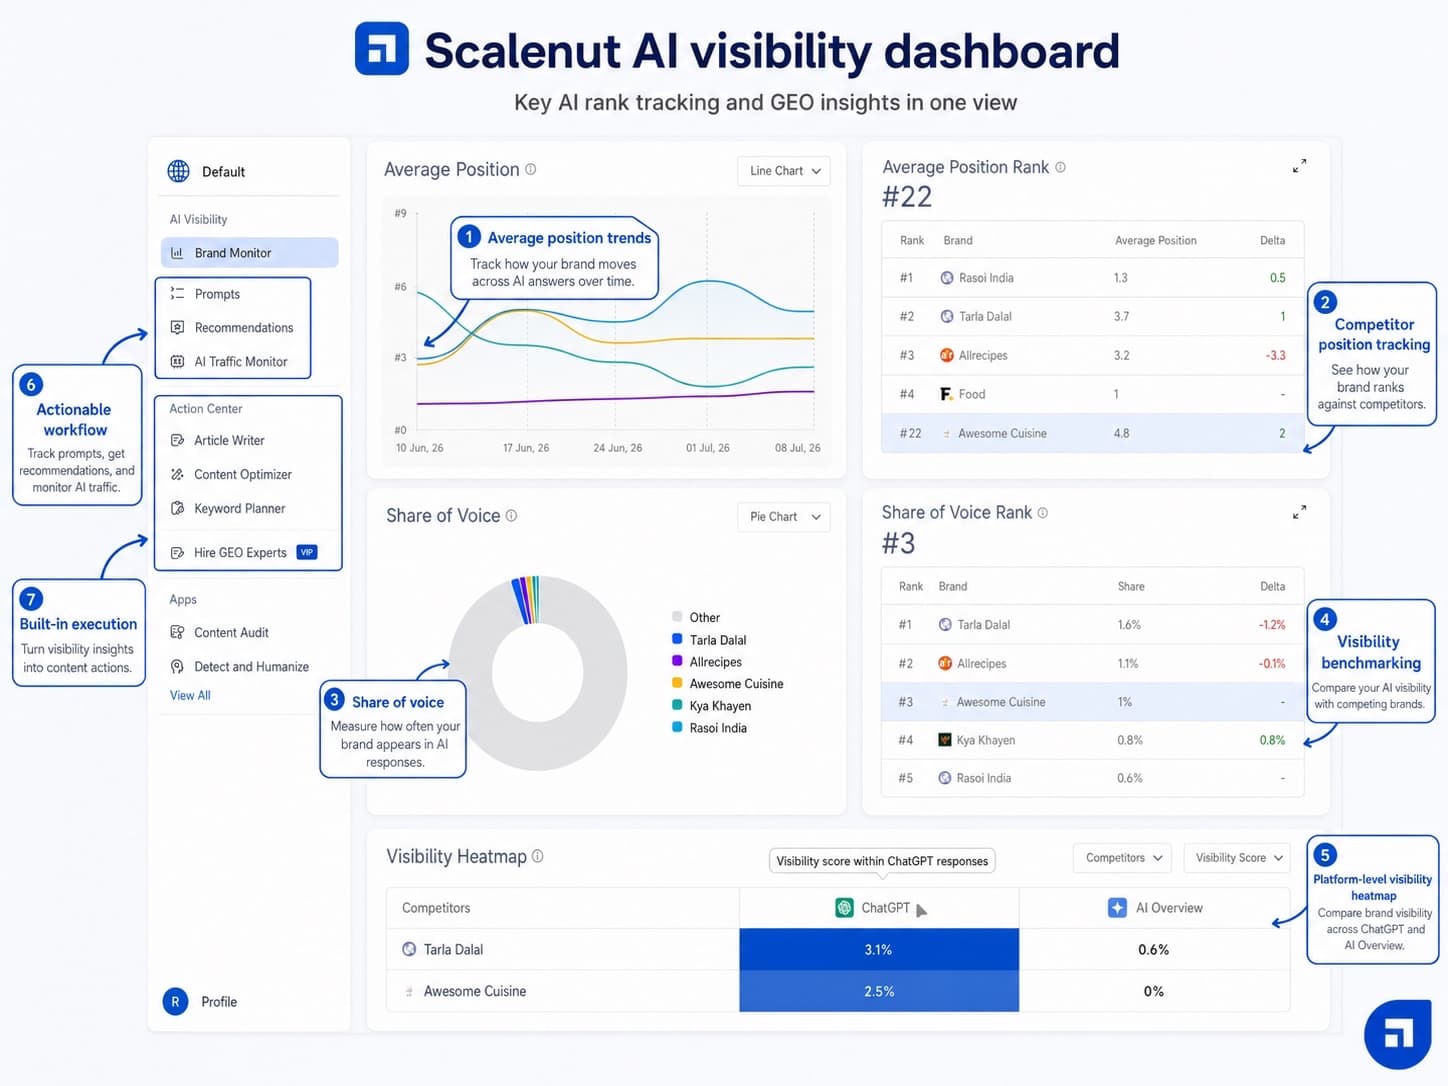This screenshot has height=1086, width=1448.
Task: Click the Keyword Planner icon
Action: (x=177, y=508)
